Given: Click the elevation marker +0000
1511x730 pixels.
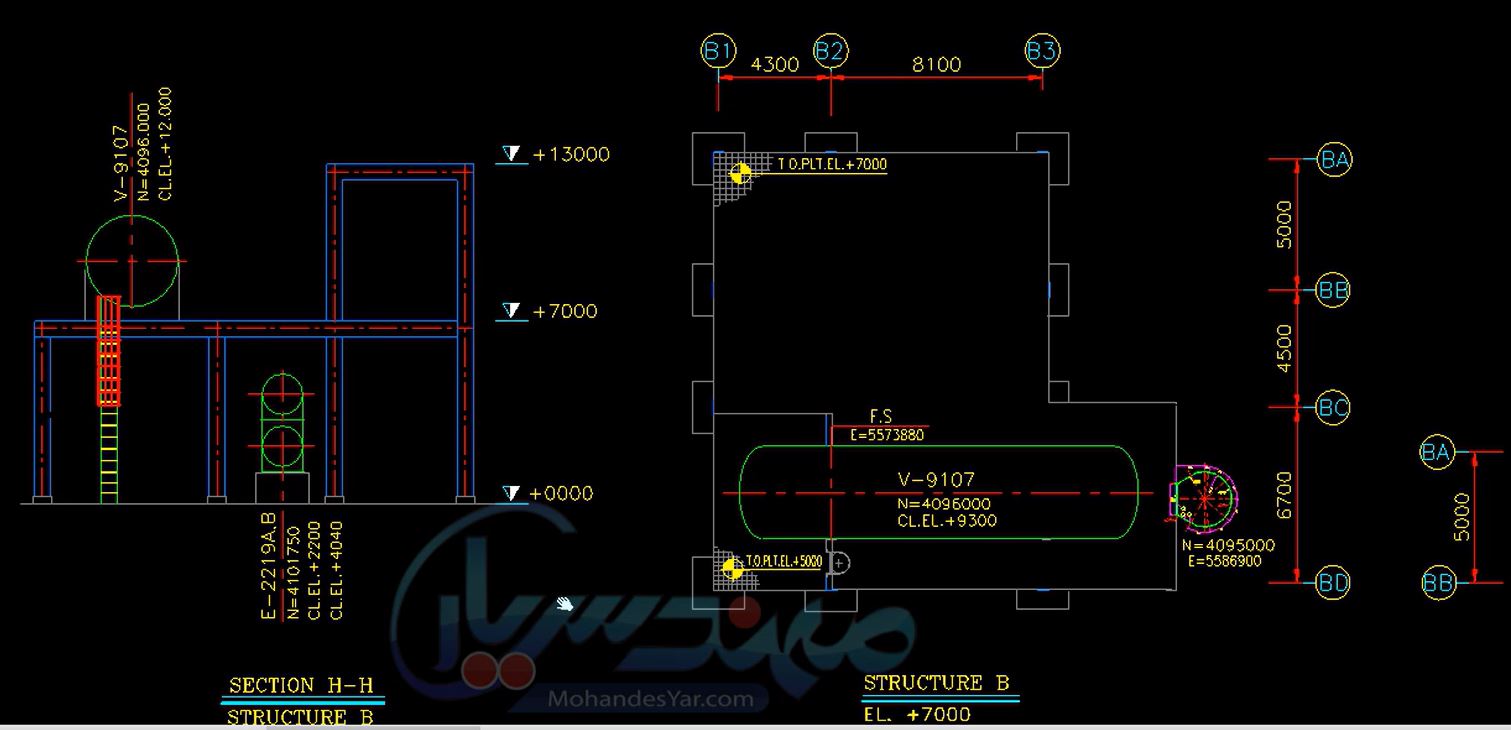Looking at the screenshot, I should click(541, 492).
